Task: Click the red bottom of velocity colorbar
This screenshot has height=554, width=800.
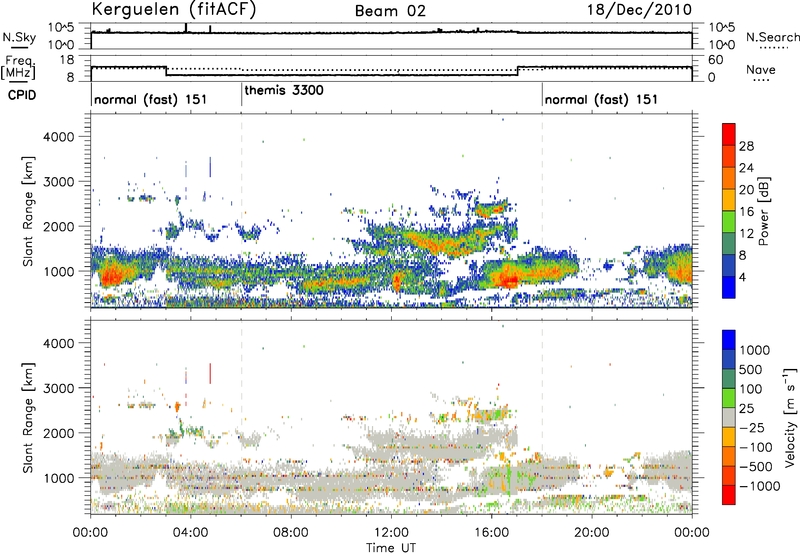Action: click(x=729, y=495)
